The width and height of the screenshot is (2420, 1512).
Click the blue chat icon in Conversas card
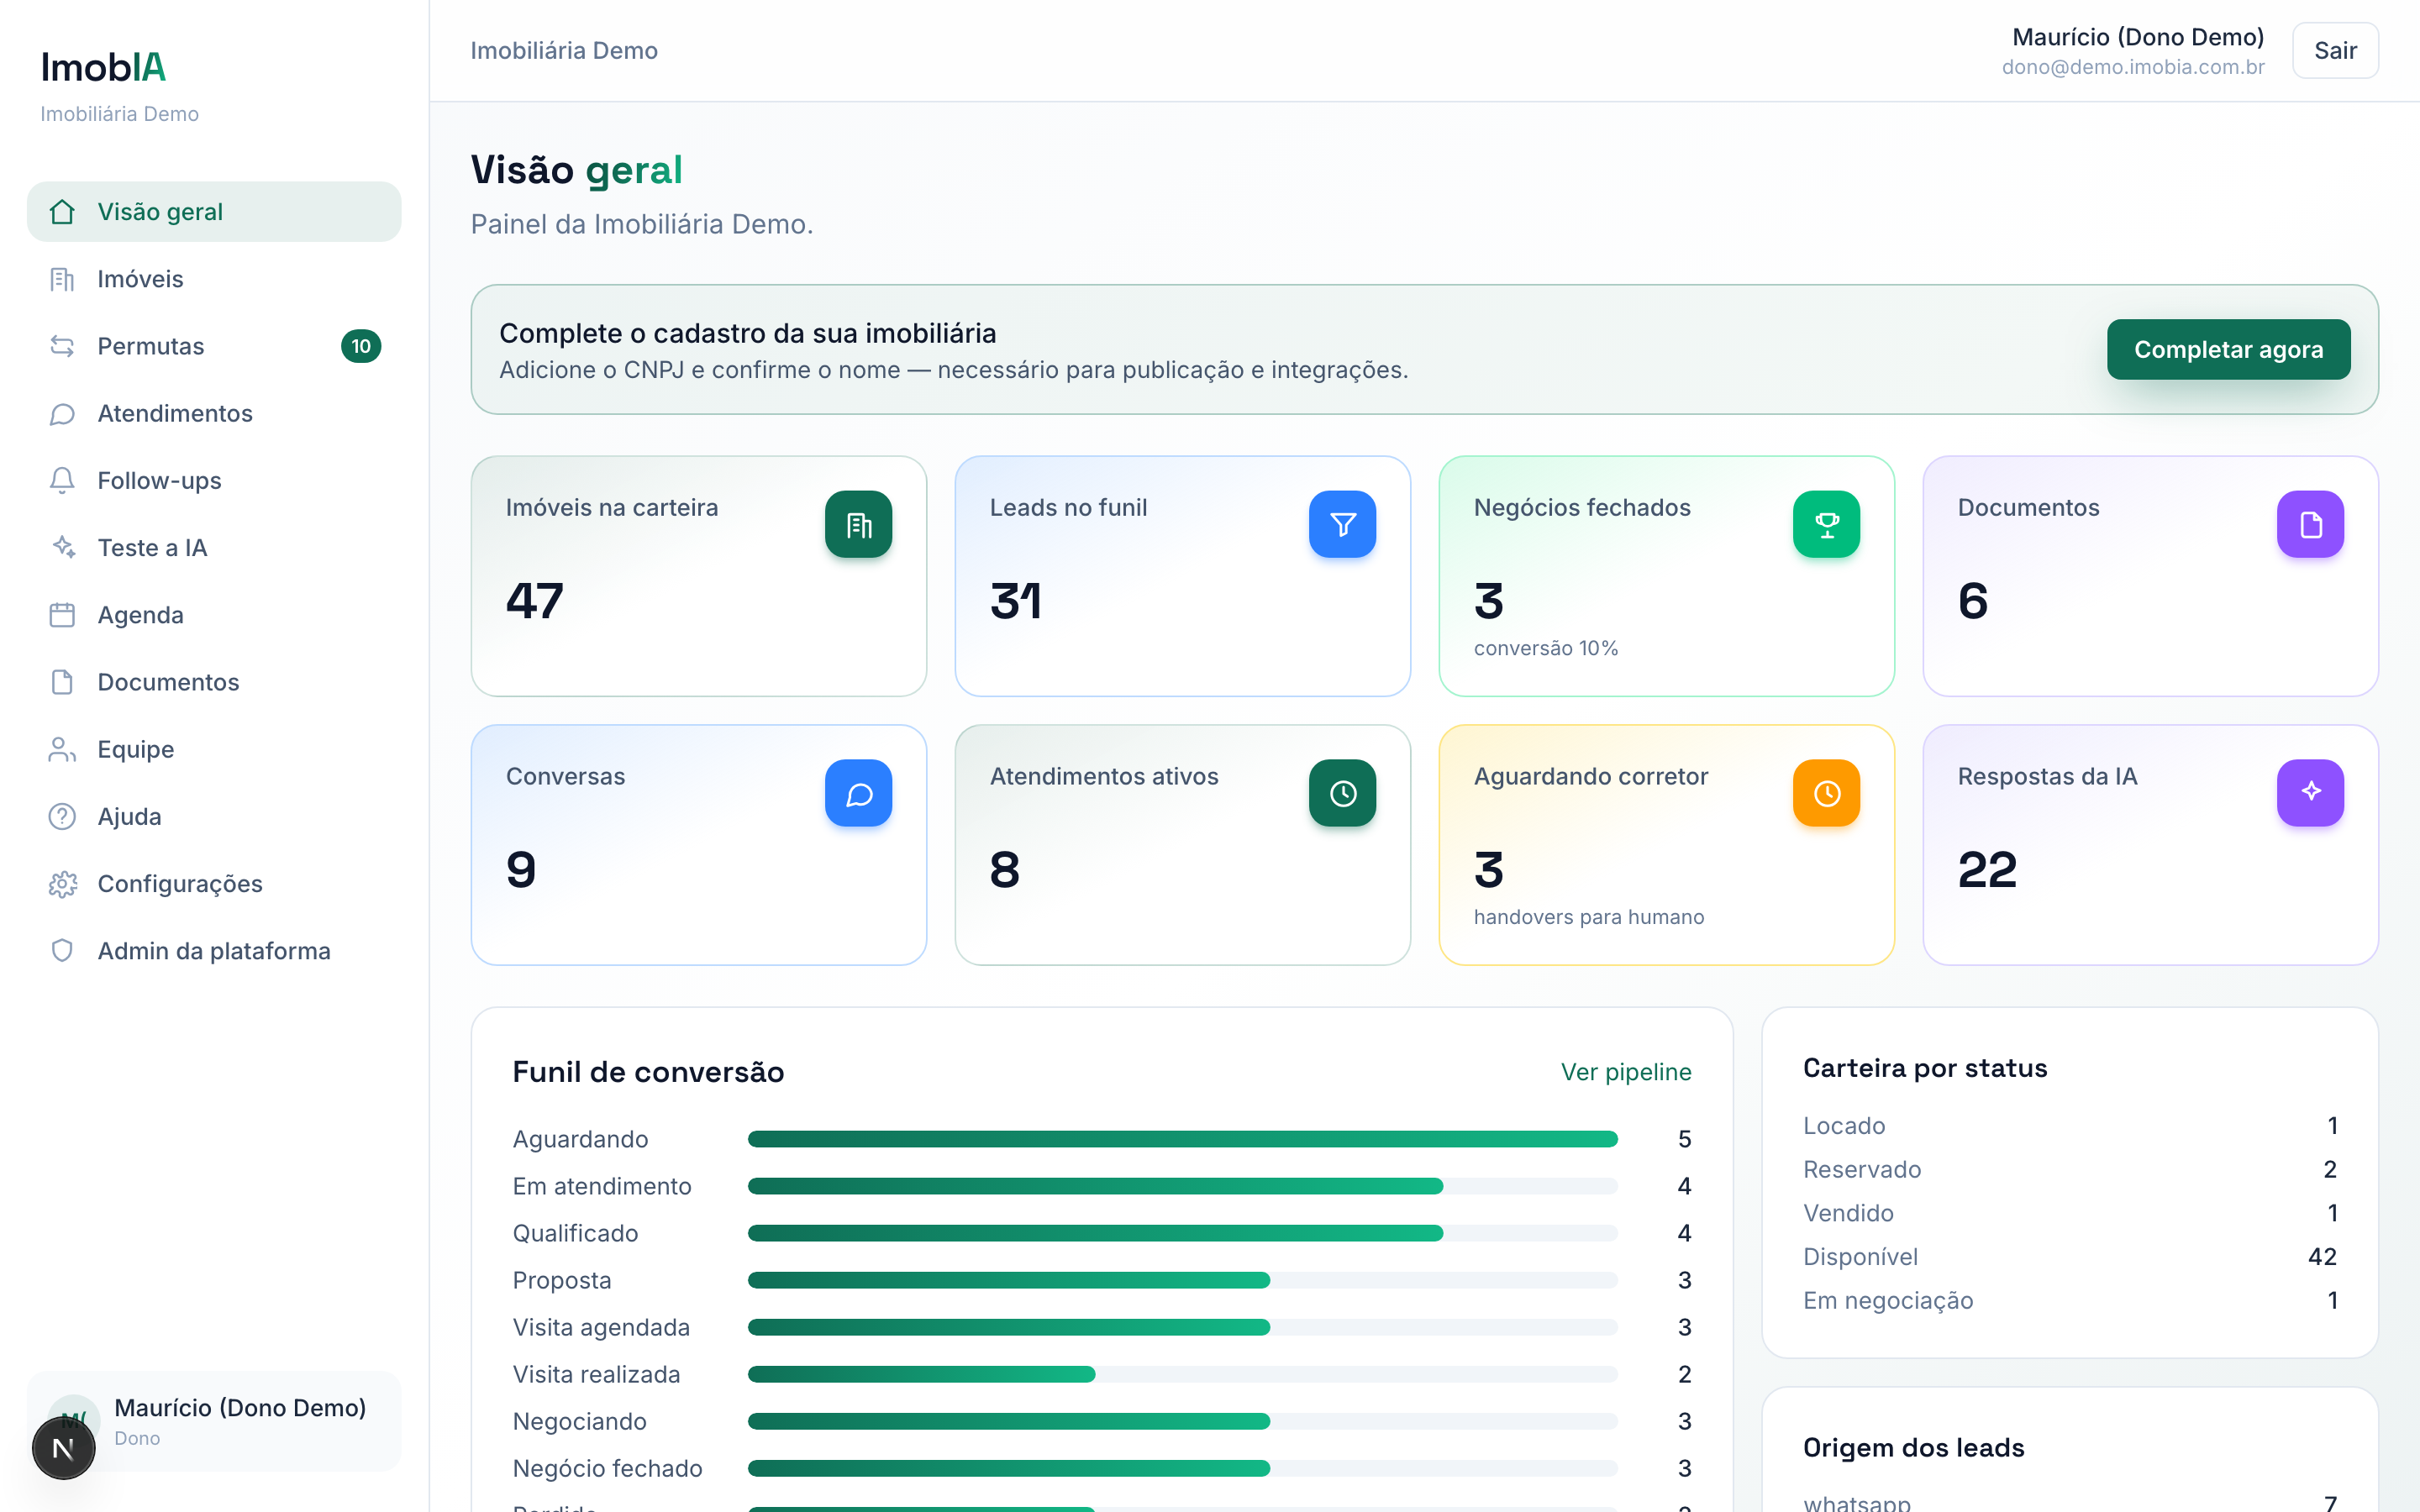[x=858, y=793]
